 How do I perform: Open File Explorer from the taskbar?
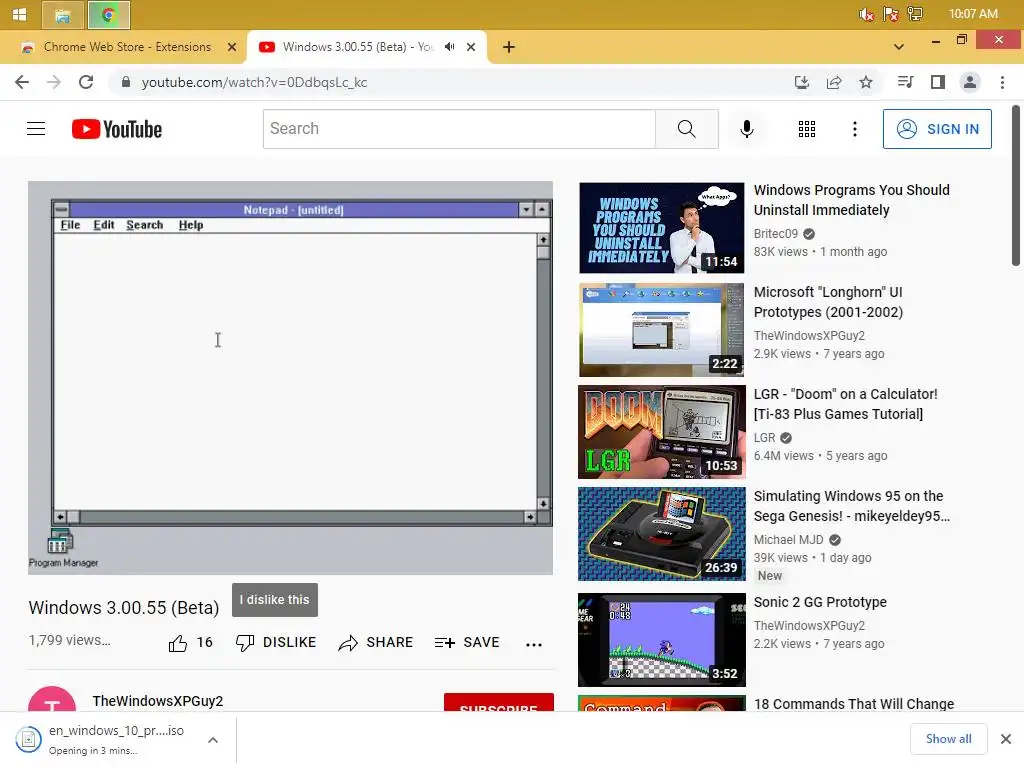63,15
